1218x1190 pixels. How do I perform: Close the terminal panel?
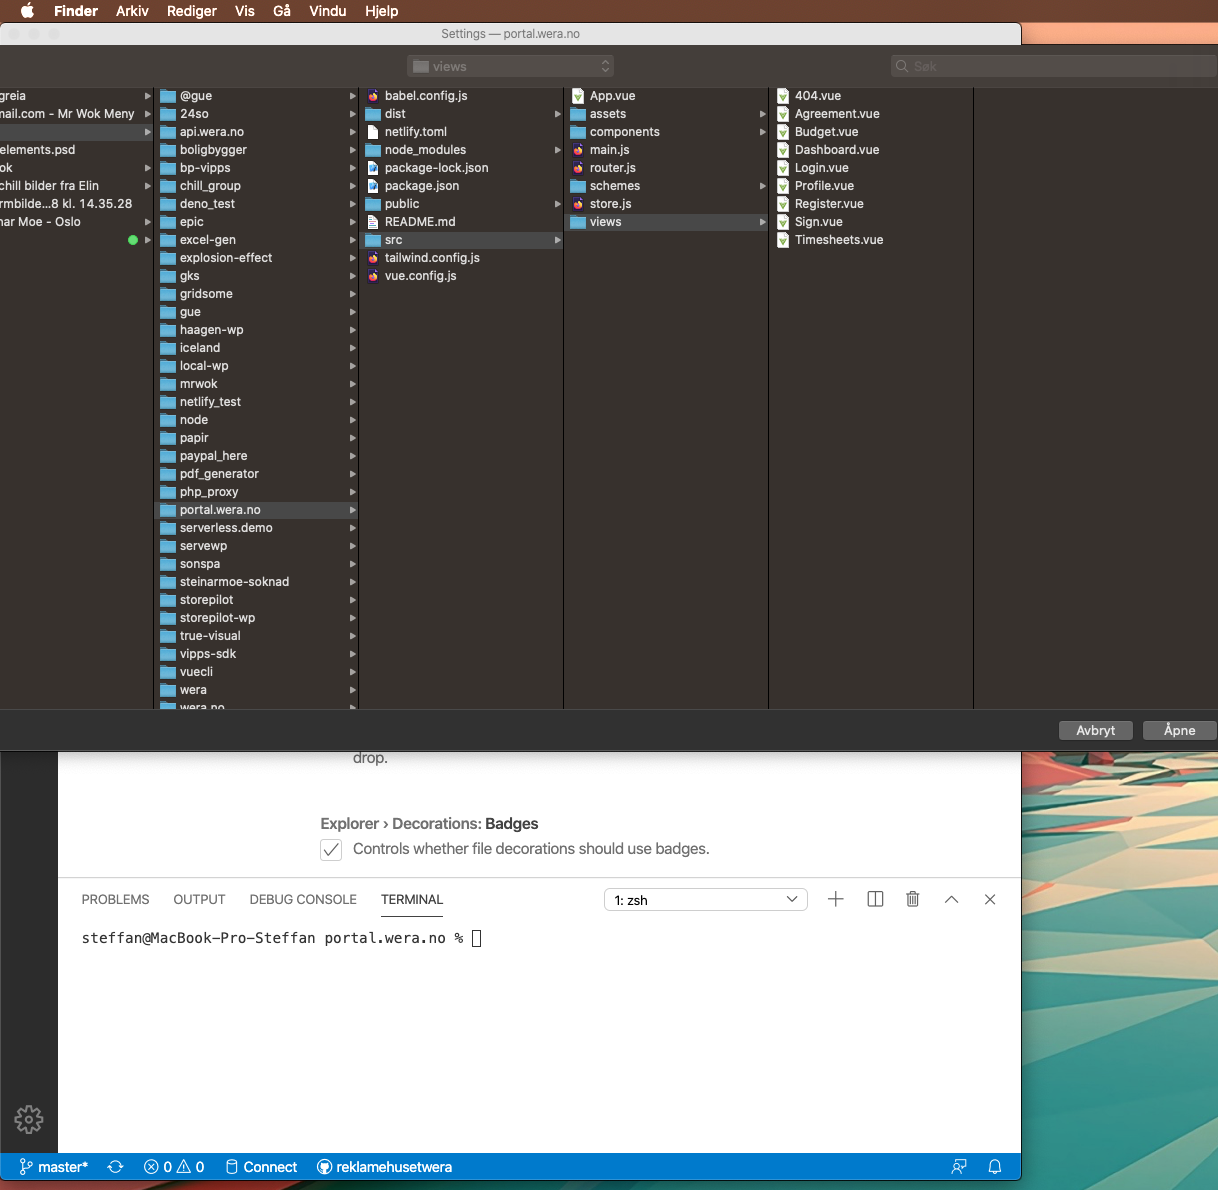(990, 899)
